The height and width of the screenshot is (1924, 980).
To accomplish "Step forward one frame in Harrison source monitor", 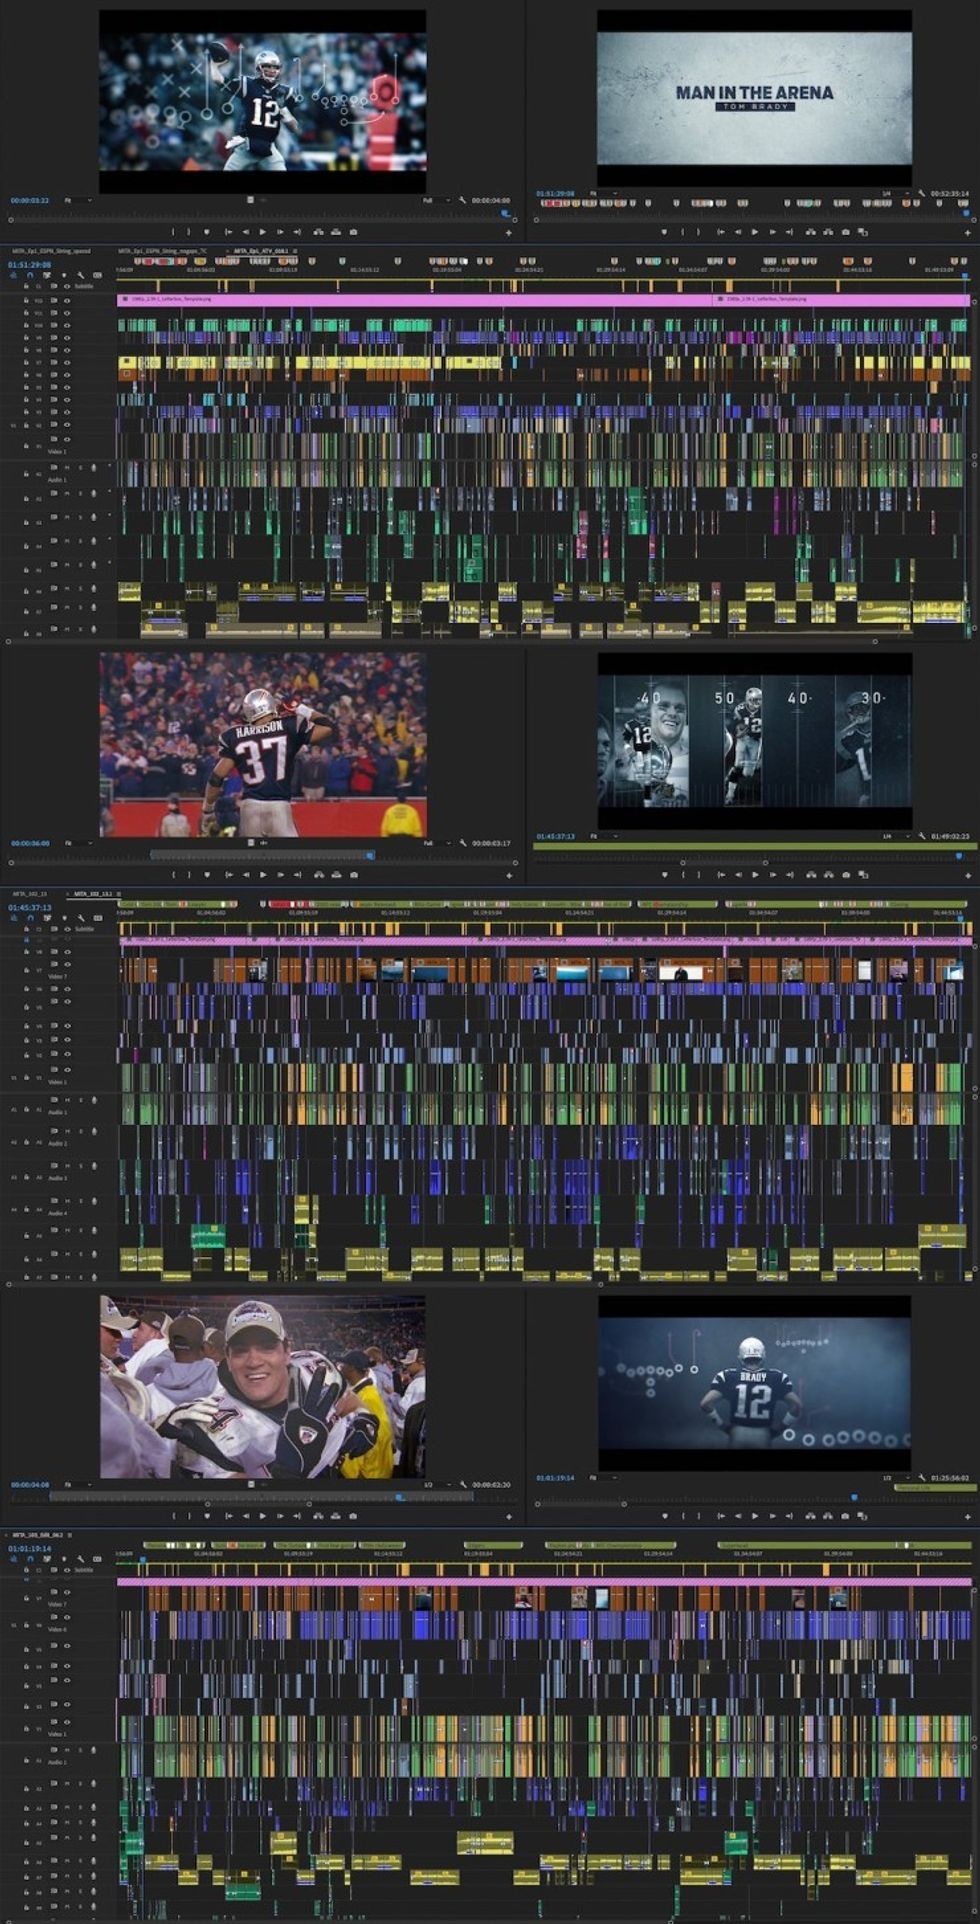I will (280, 875).
